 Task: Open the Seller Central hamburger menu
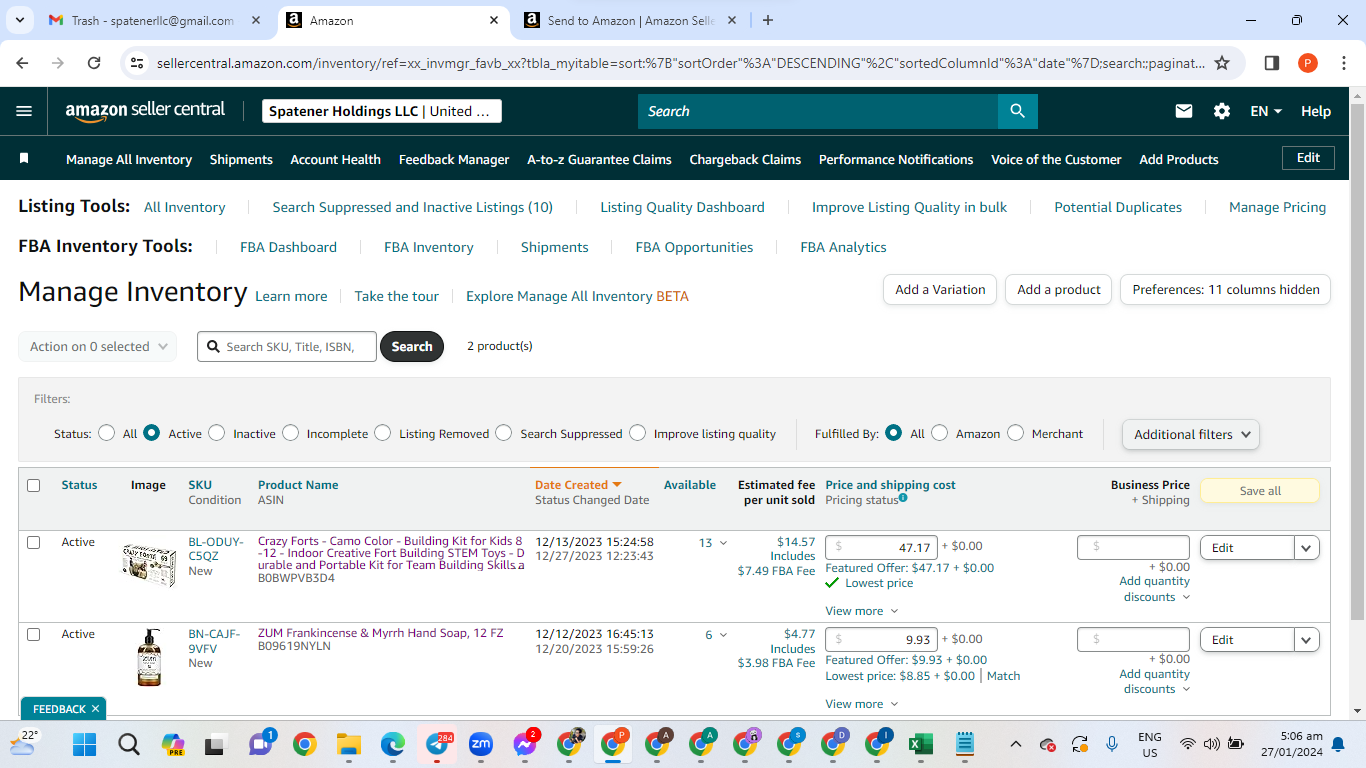(x=24, y=111)
